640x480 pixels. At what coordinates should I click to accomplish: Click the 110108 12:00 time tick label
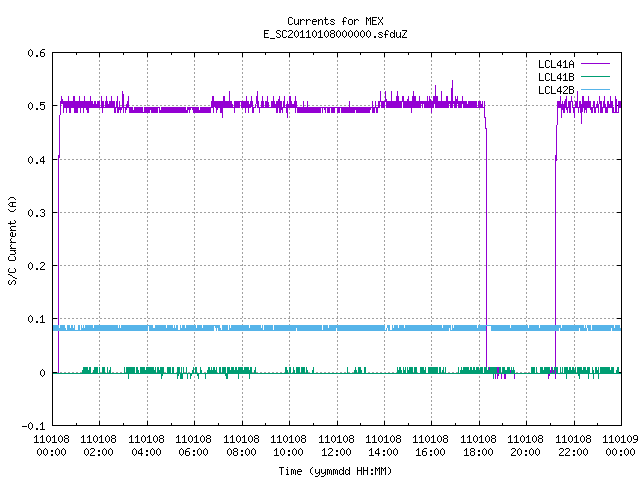coord(336,446)
